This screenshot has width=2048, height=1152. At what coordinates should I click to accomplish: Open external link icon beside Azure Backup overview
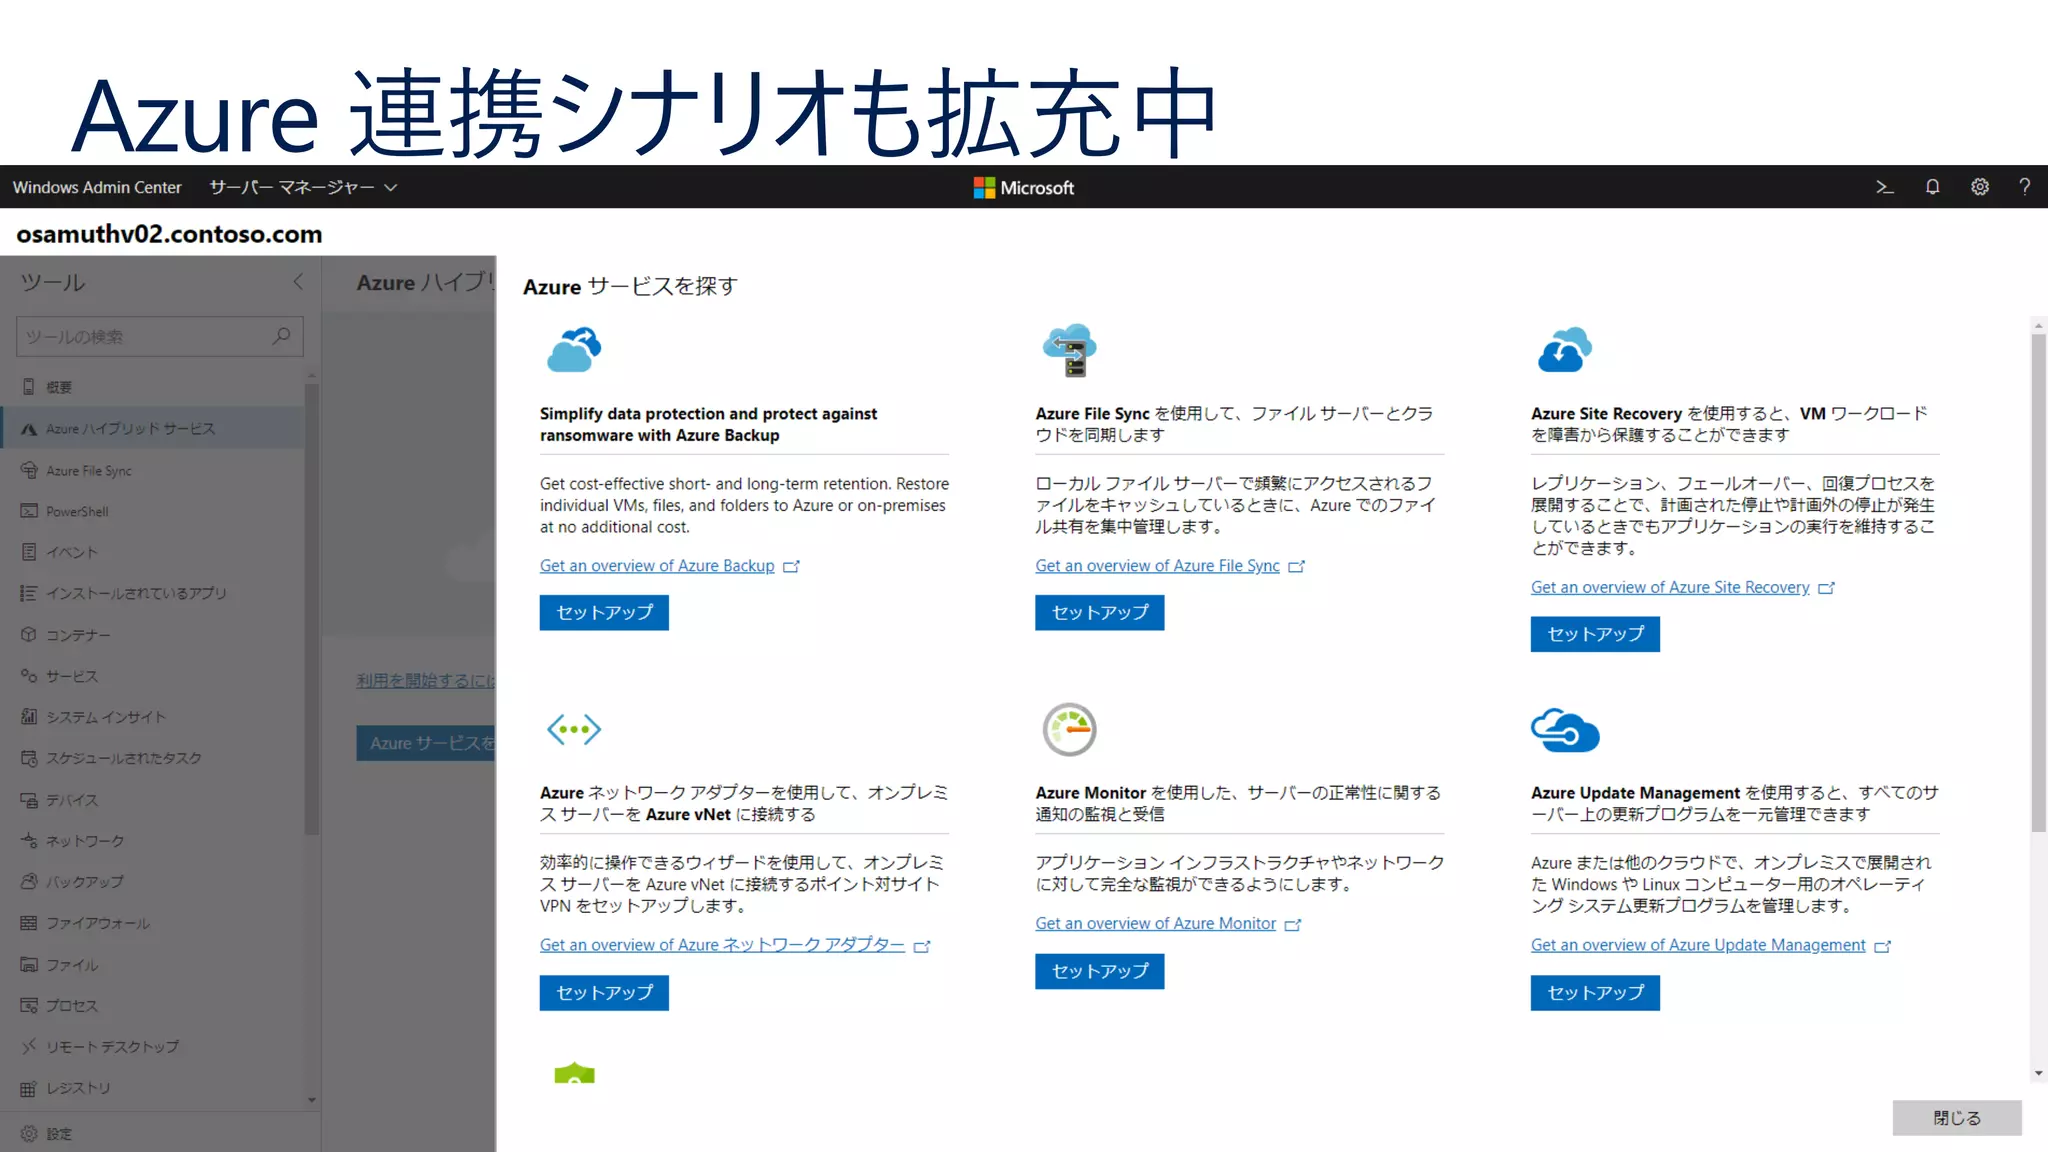(792, 566)
